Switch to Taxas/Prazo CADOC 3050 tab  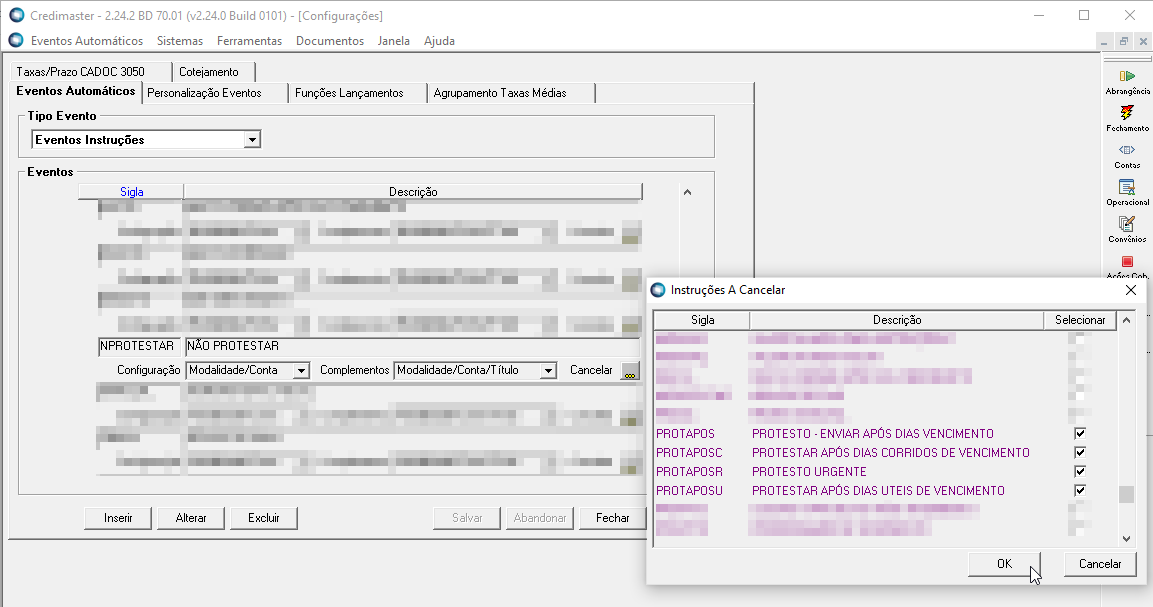90,71
